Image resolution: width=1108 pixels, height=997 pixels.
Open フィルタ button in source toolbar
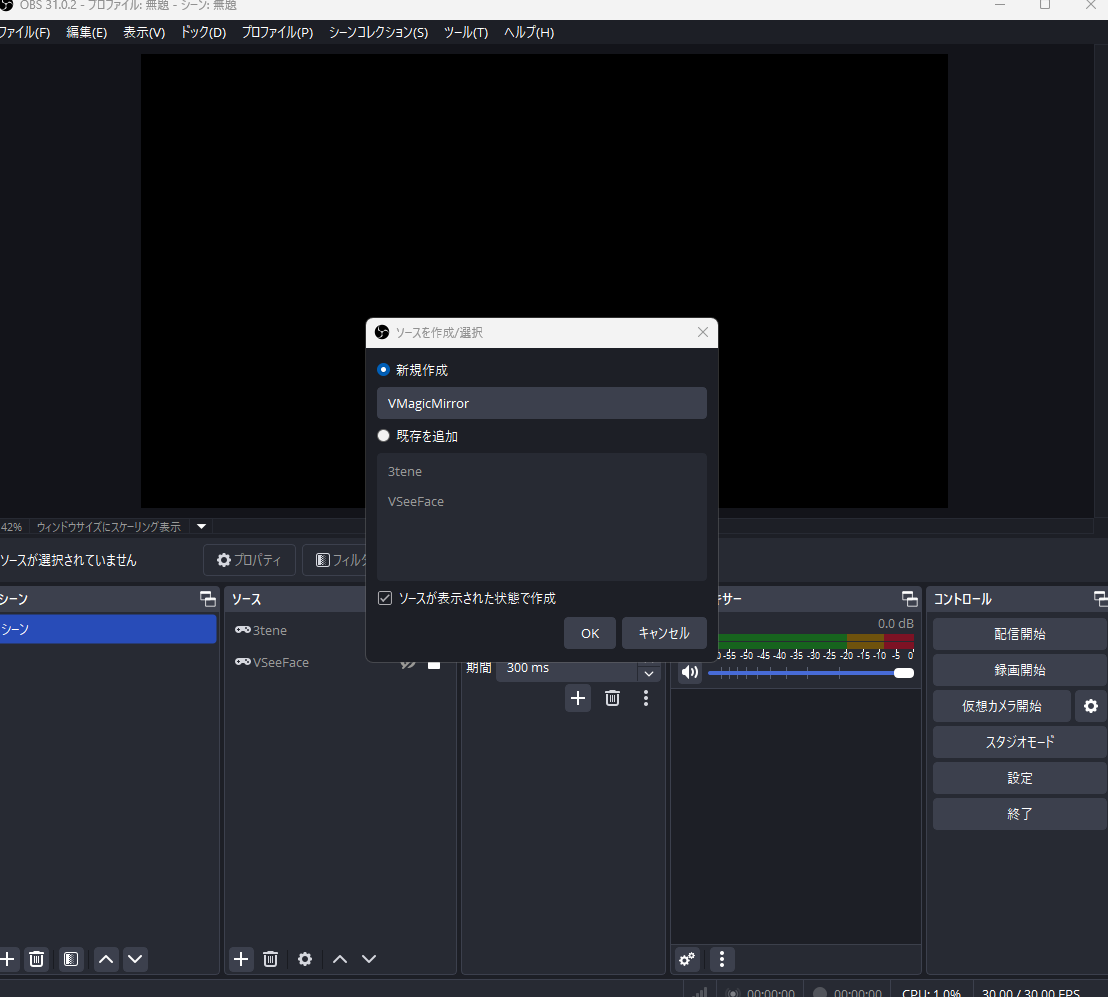[334, 560]
